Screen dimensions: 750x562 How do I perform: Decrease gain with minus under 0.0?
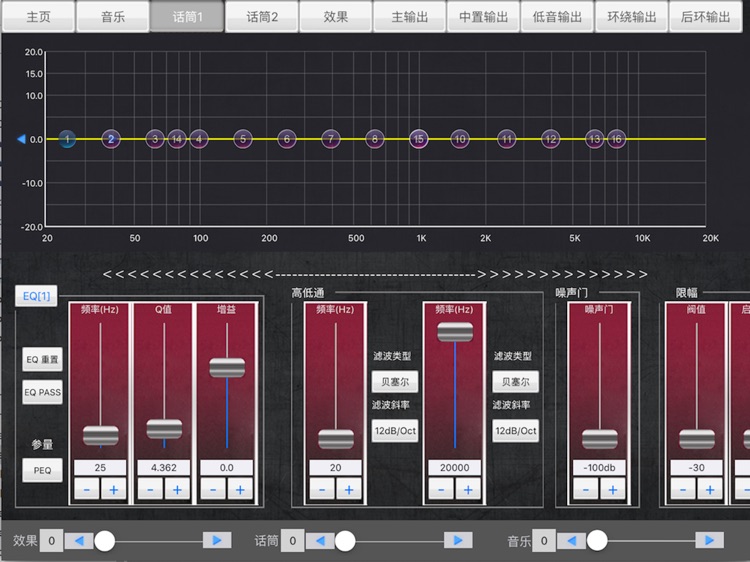pyautogui.click(x=213, y=489)
